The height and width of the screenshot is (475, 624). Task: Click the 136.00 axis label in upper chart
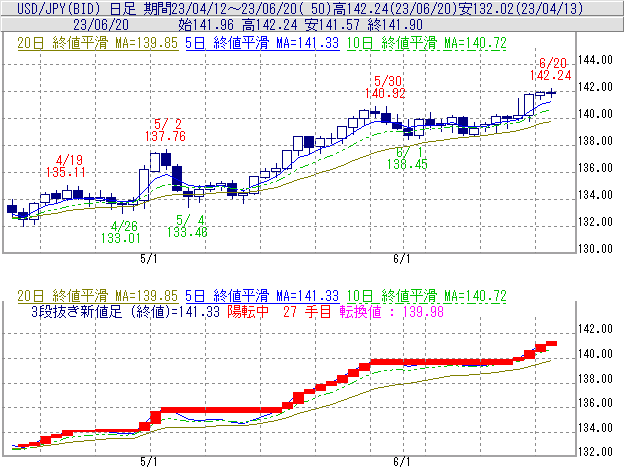[x=595, y=168]
